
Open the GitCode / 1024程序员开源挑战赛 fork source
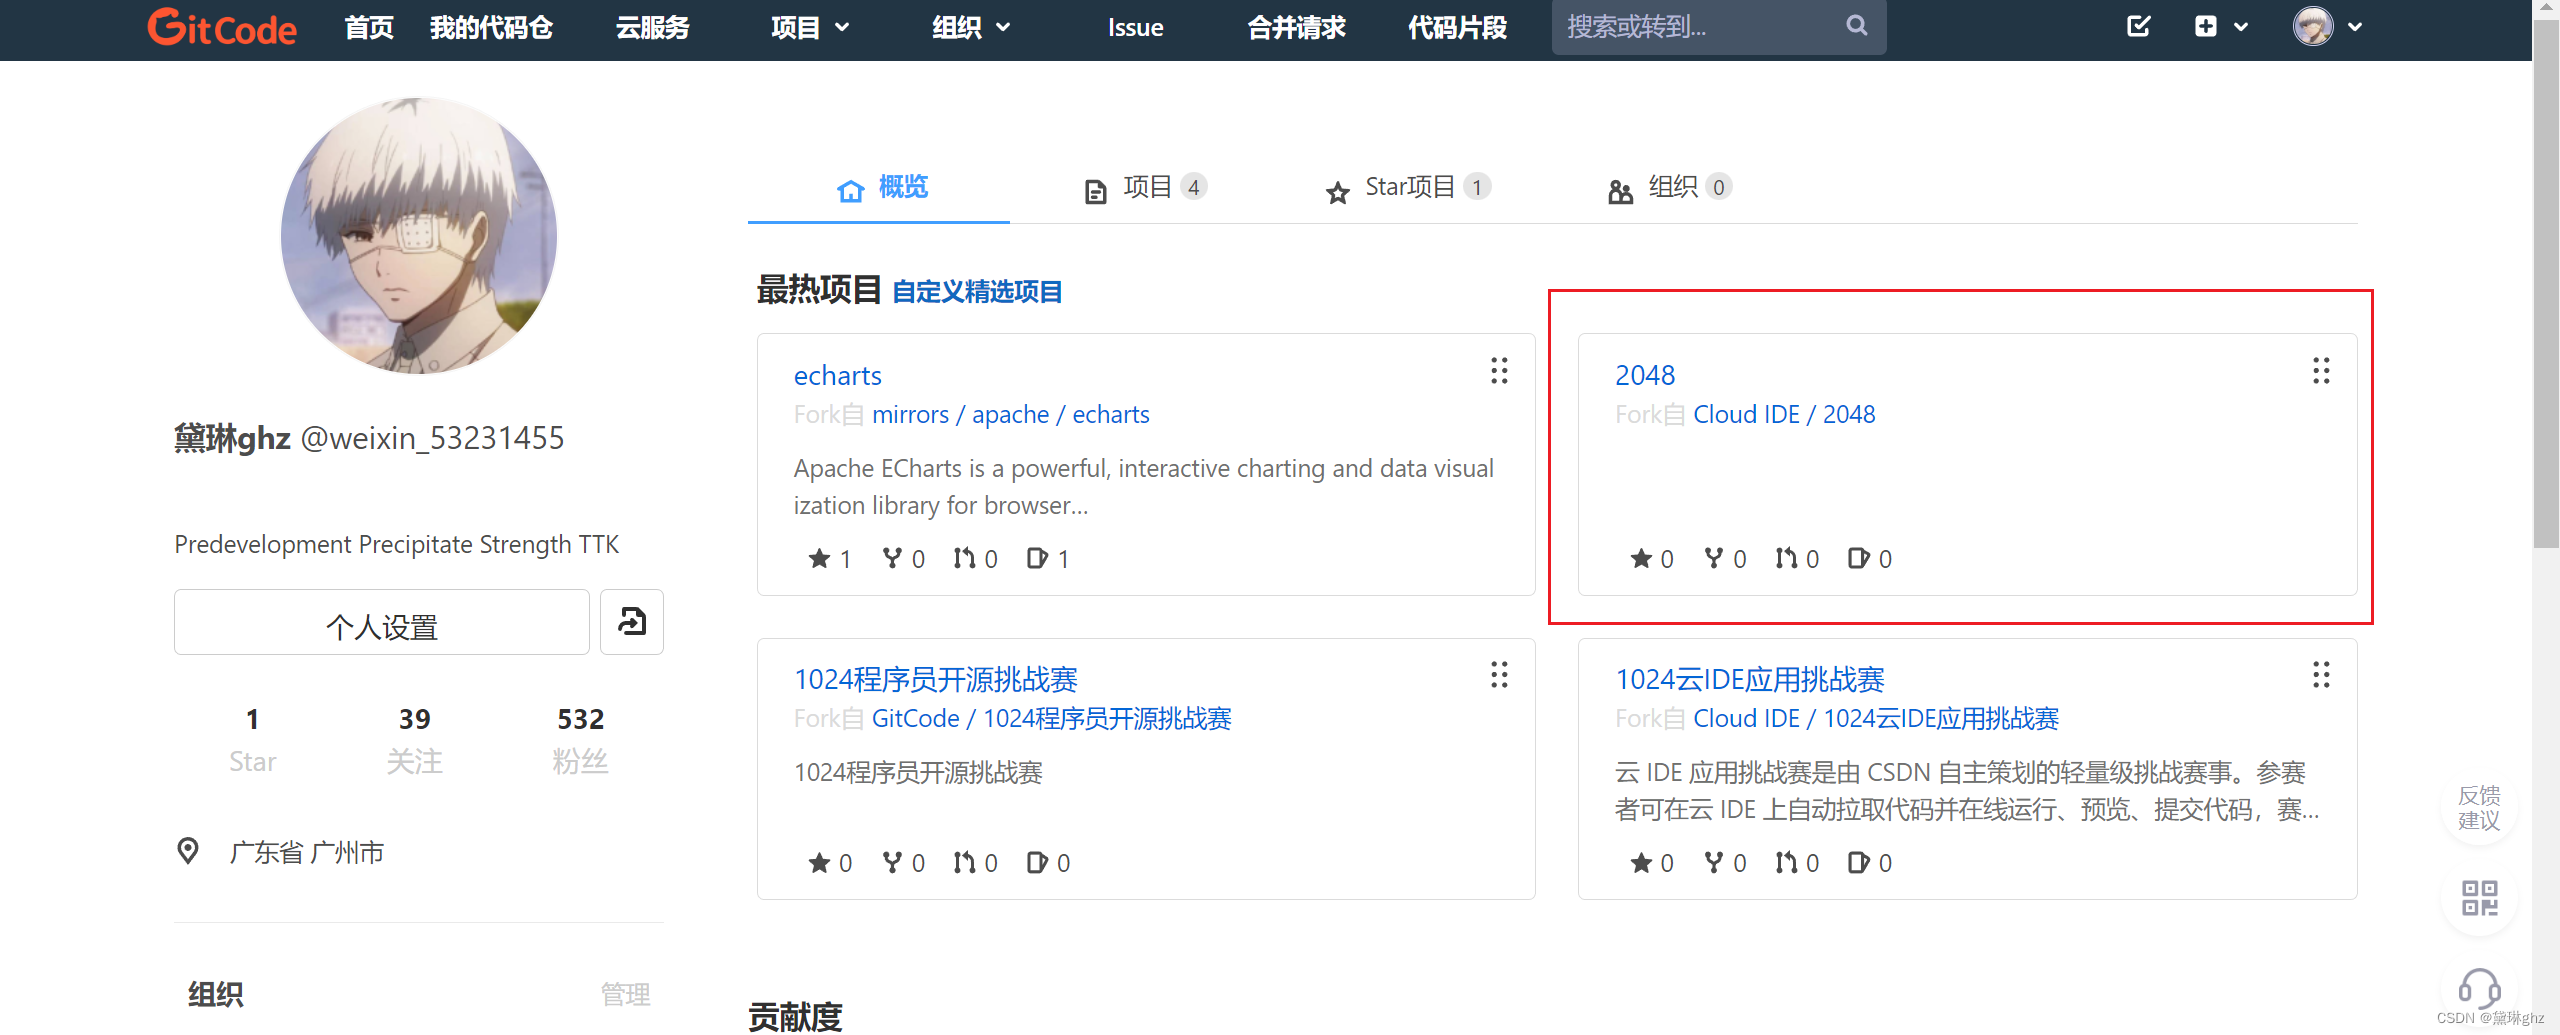point(1051,719)
